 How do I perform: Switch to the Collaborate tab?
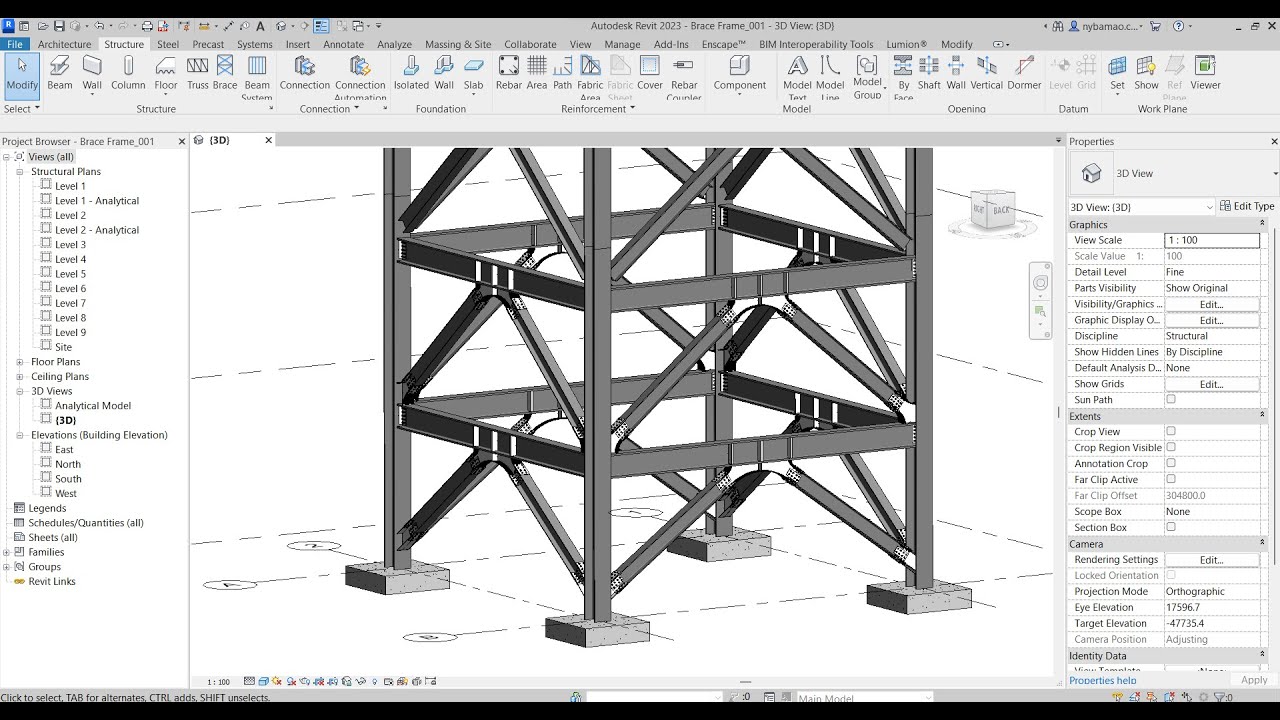coord(530,44)
